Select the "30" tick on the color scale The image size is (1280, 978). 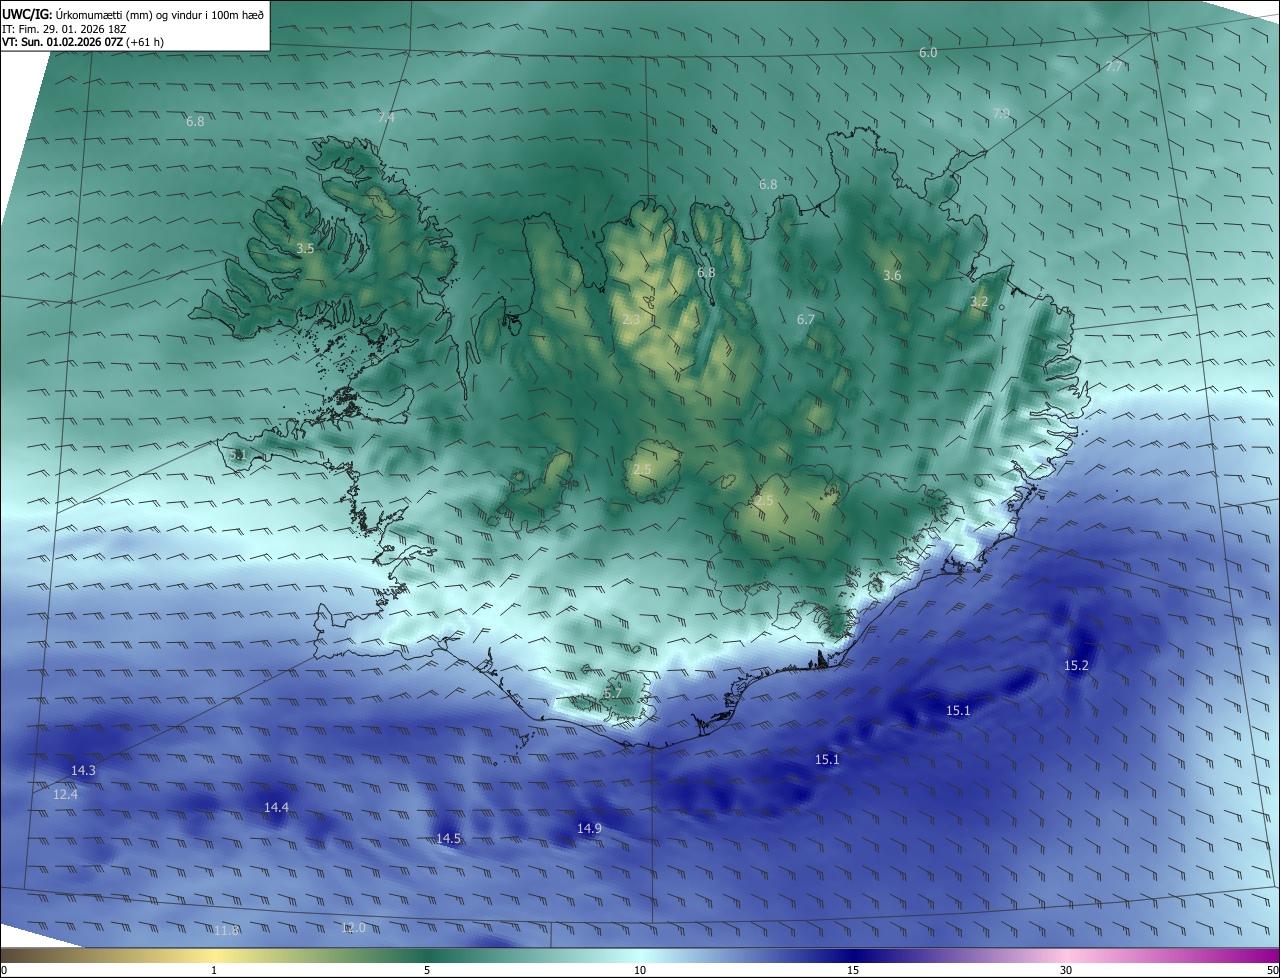(x=1066, y=970)
